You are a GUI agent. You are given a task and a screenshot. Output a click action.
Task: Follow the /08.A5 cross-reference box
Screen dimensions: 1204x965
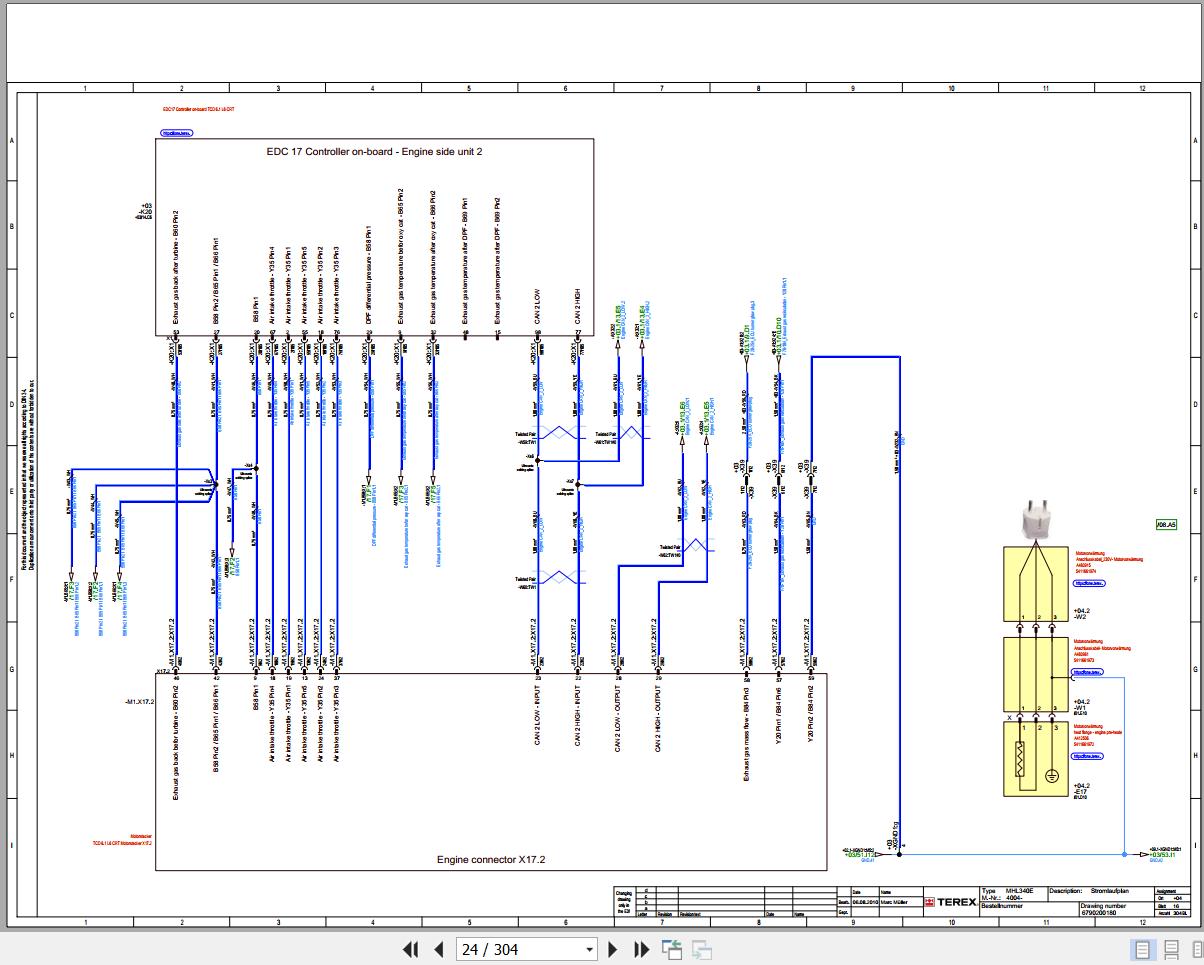[x=1166, y=524]
